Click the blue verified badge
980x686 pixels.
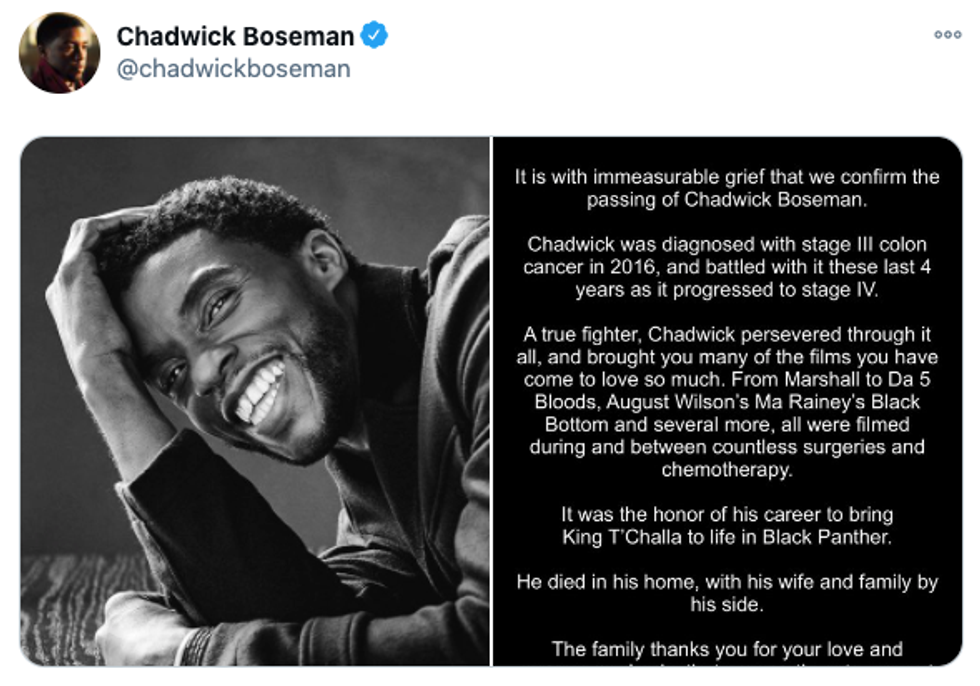click(374, 36)
